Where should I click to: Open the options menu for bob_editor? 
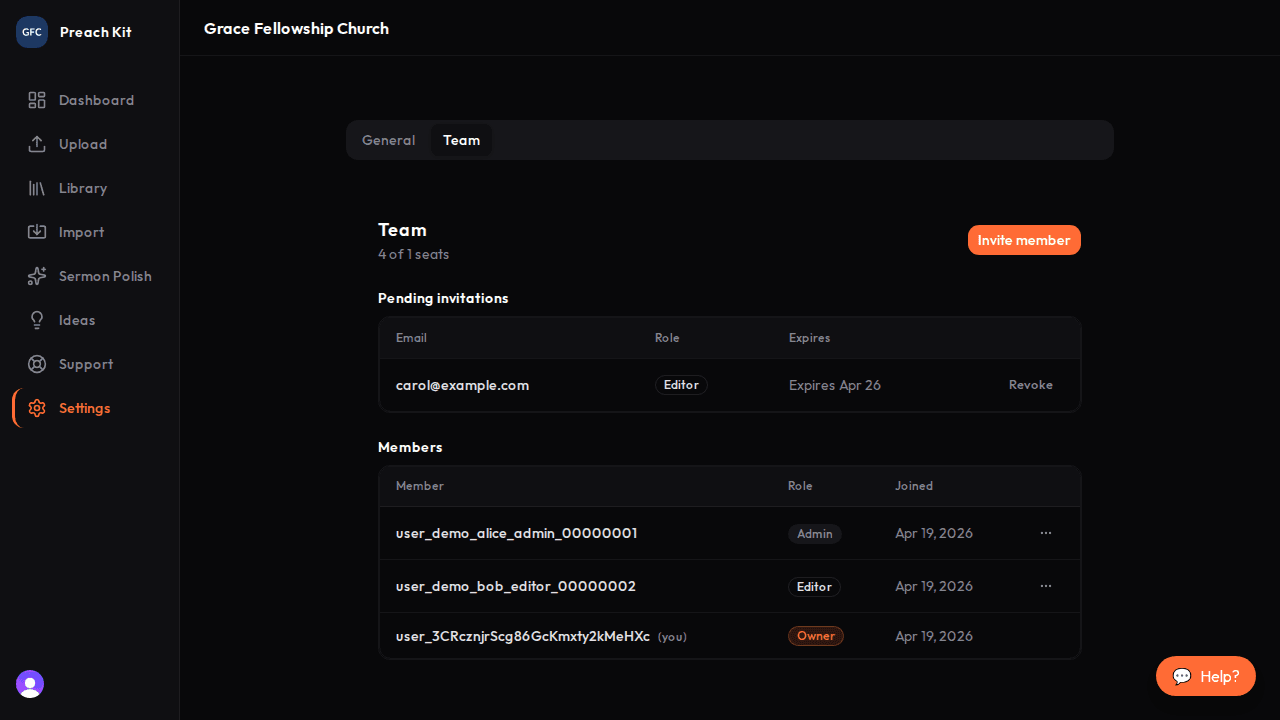1046,586
